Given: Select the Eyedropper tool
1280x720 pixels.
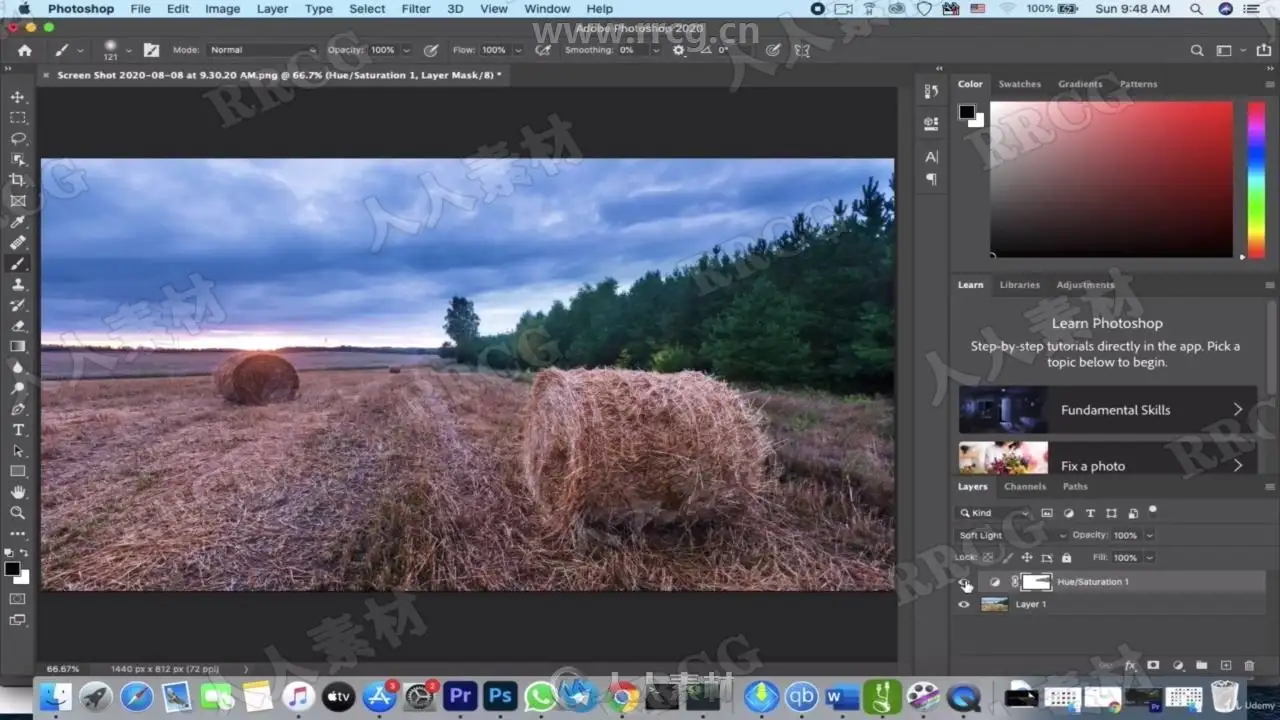Looking at the screenshot, I should point(18,222).
